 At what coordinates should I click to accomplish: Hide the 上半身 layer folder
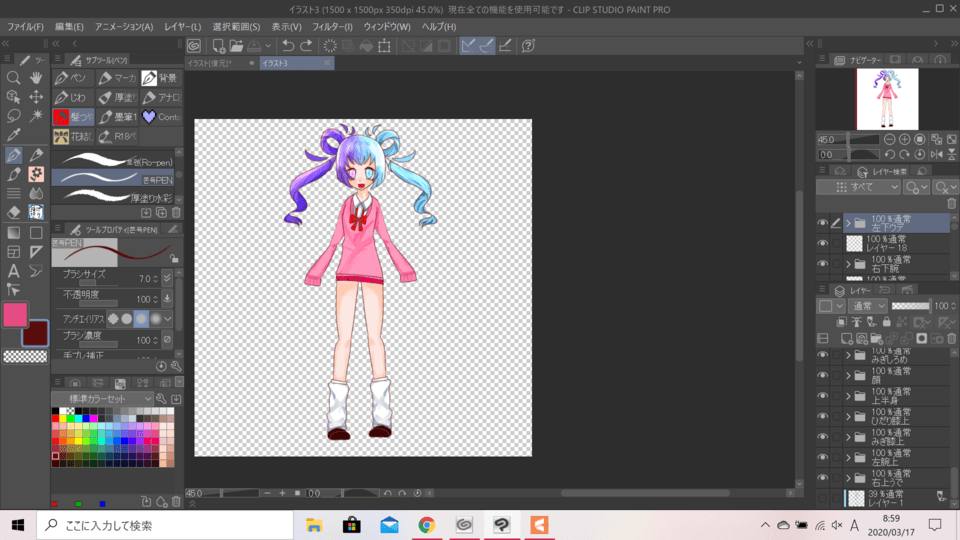822,396
